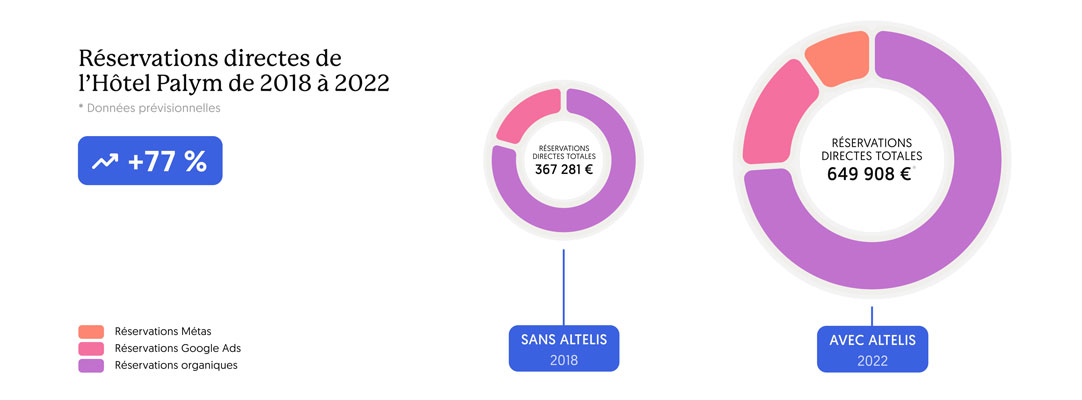1082x400 pixels.
Task: Click the upward trend arrow icon
Action: click(x=105, y=162)
